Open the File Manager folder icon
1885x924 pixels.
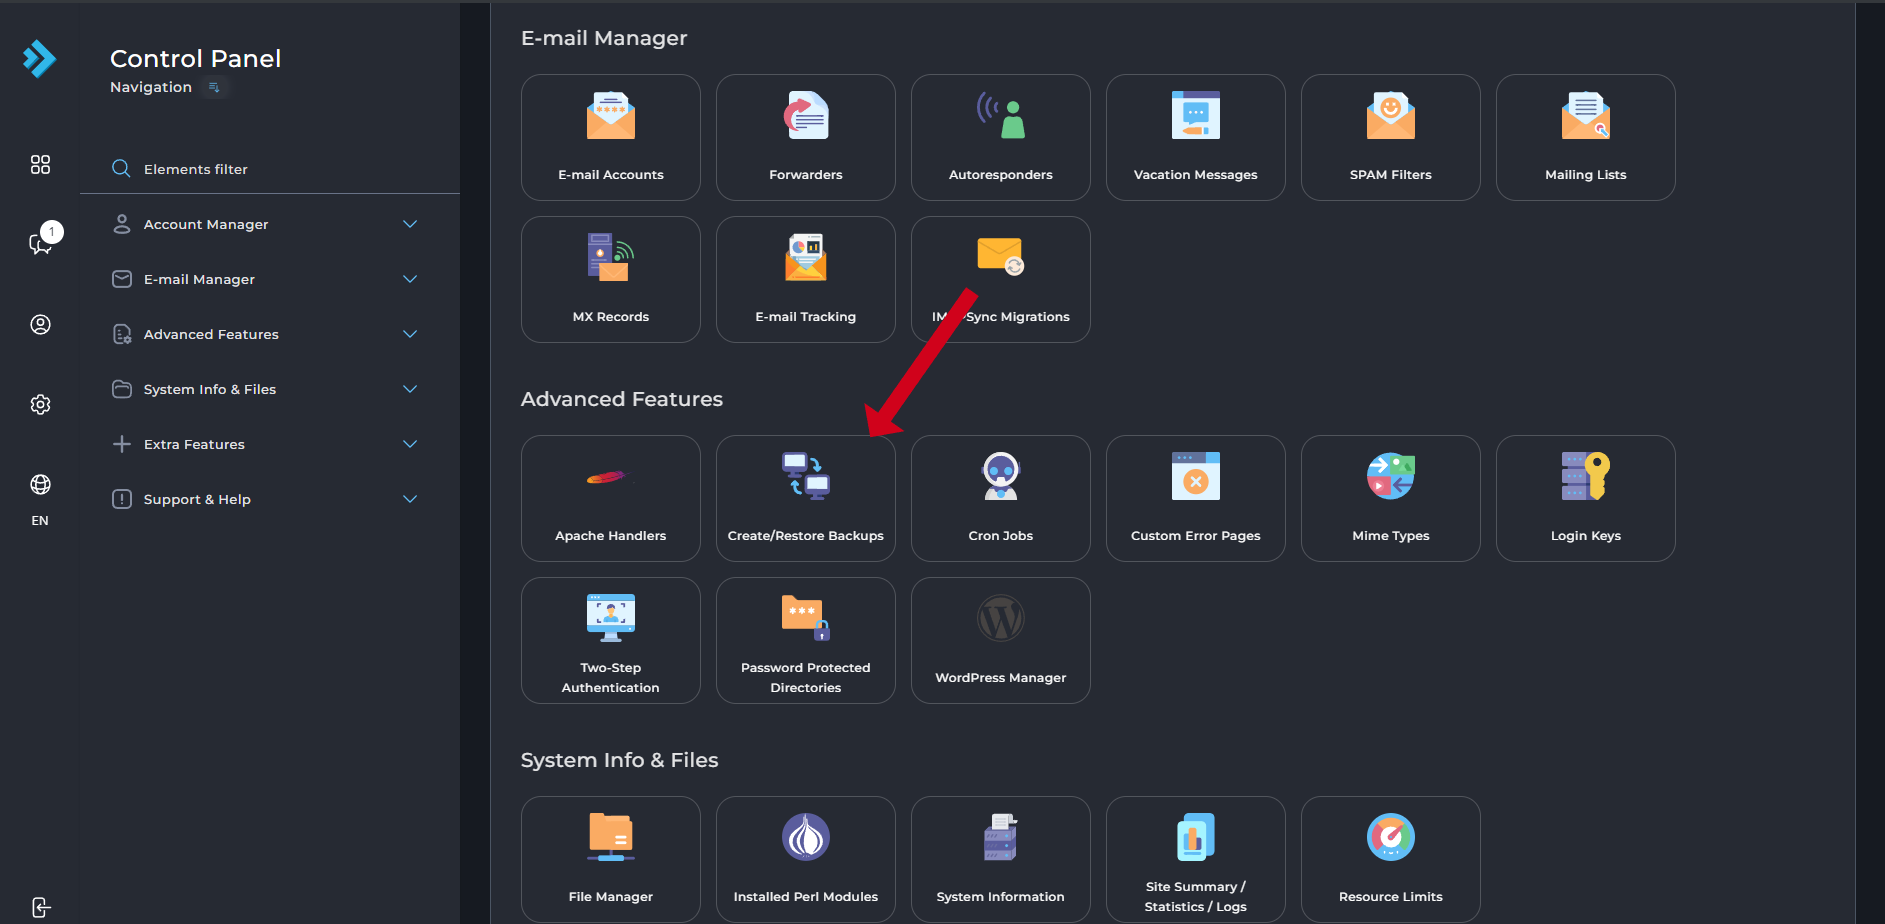tap(610, 837)
